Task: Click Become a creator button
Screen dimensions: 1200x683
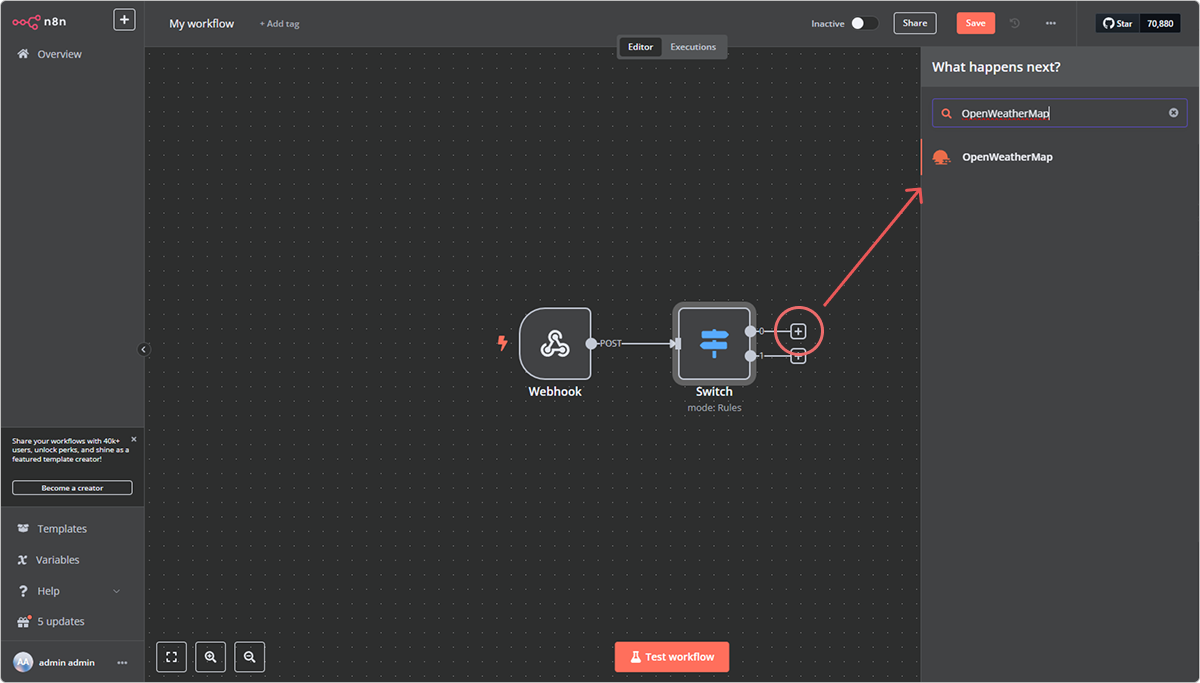Action: tap(72, 488)
